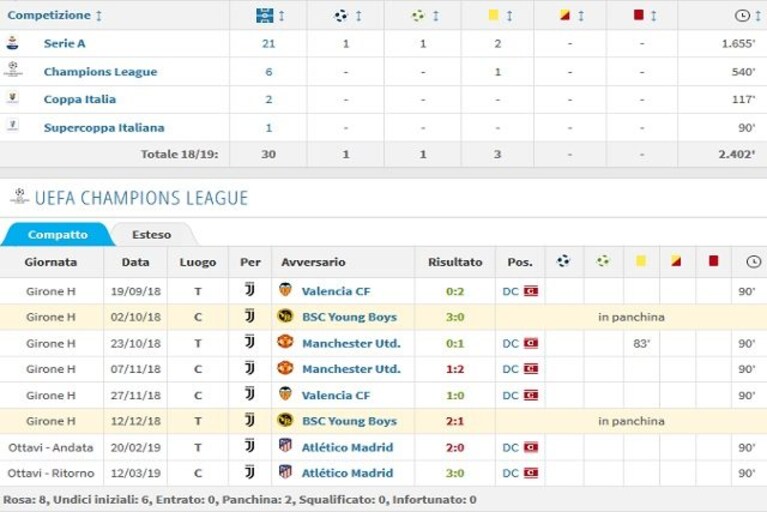Sort by goals ball icon in top table

pos(341,16)
